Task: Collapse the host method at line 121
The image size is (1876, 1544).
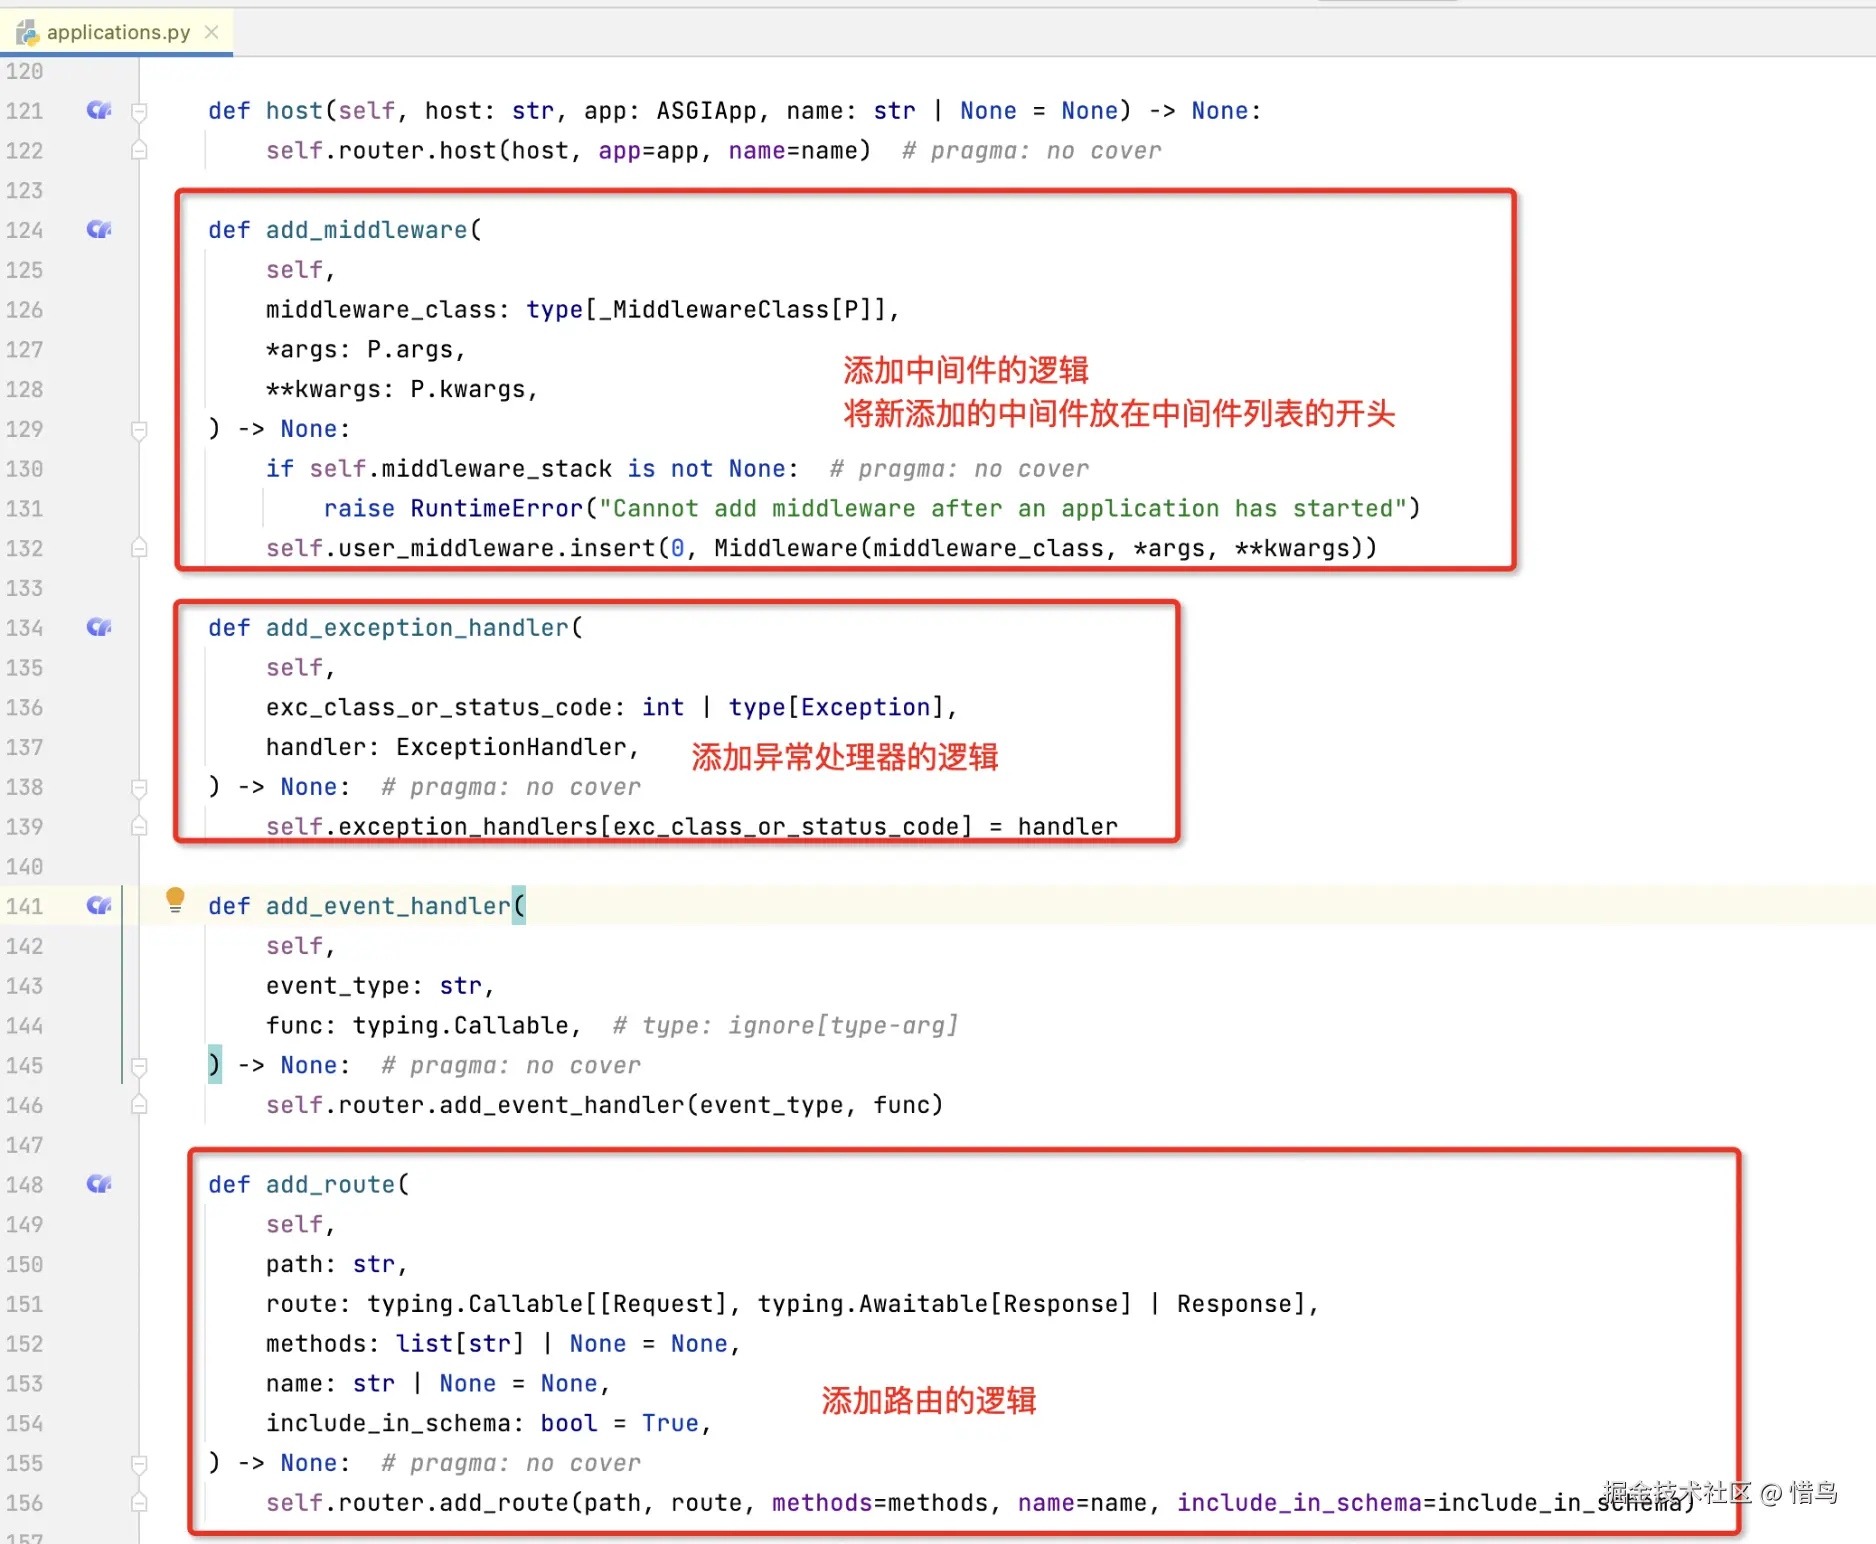Action: 139,111
